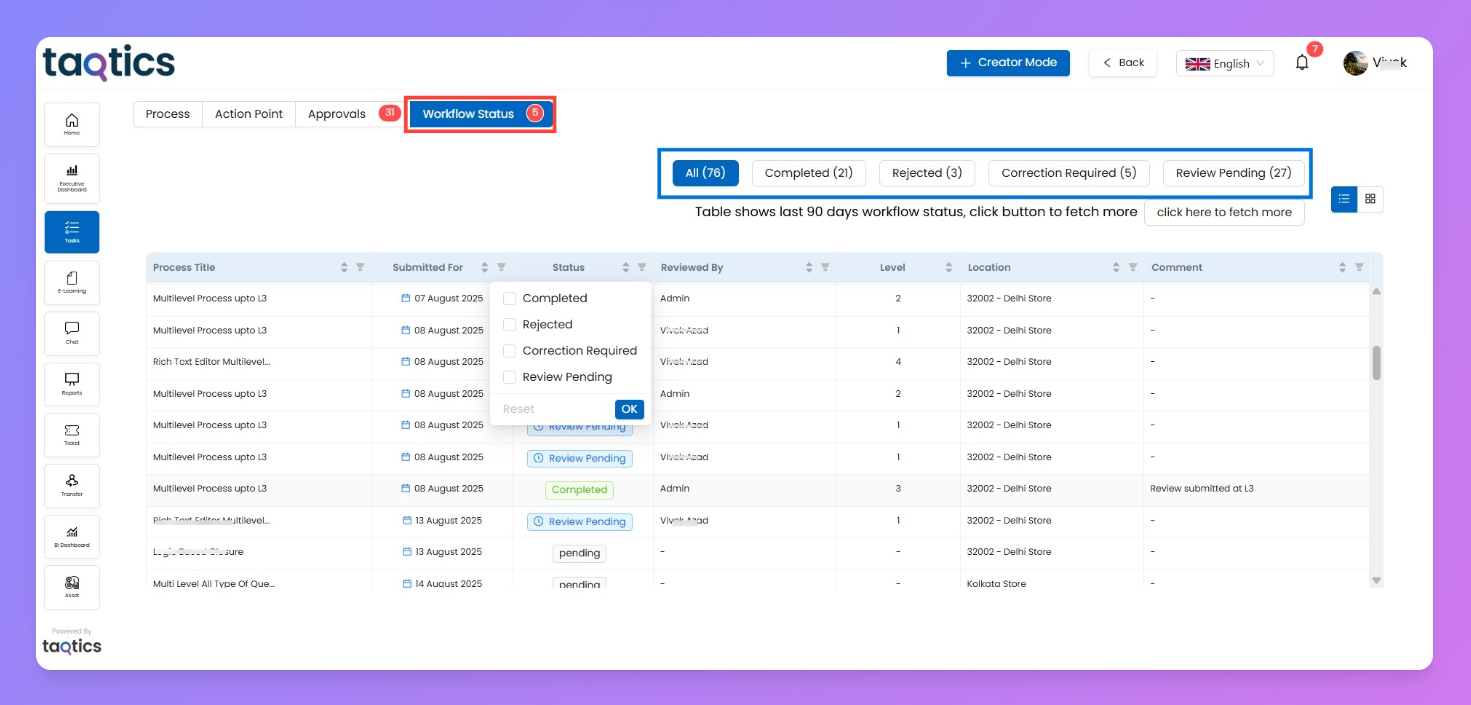Screen dimensions: 1471x705
Task: Open the Home sidebar icon
Action: 72,124
